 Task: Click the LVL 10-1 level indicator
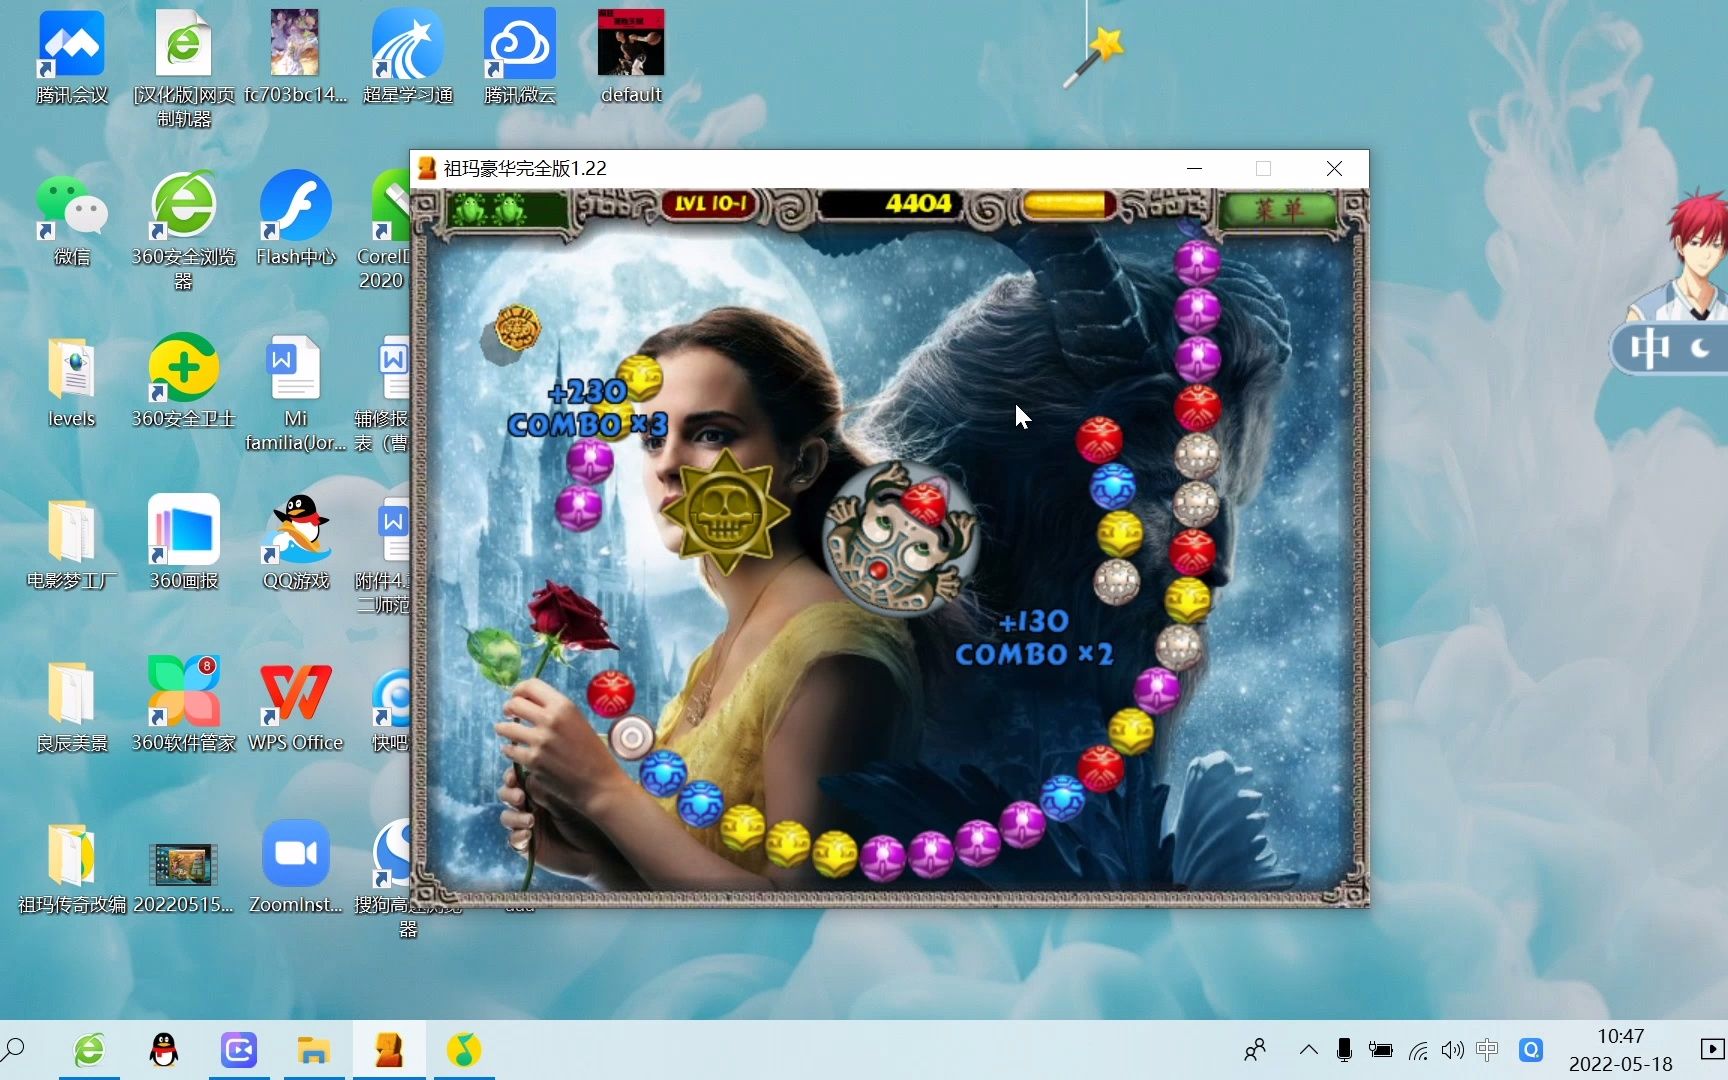click(x=710, y=204)
